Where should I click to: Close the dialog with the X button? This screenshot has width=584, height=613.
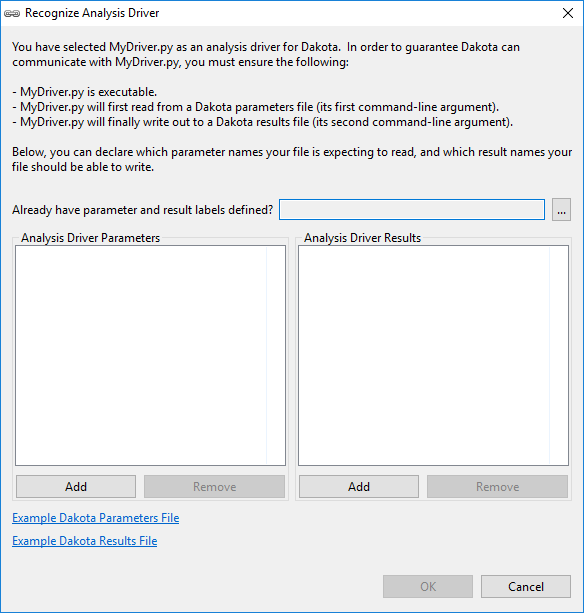coord(568,13)
